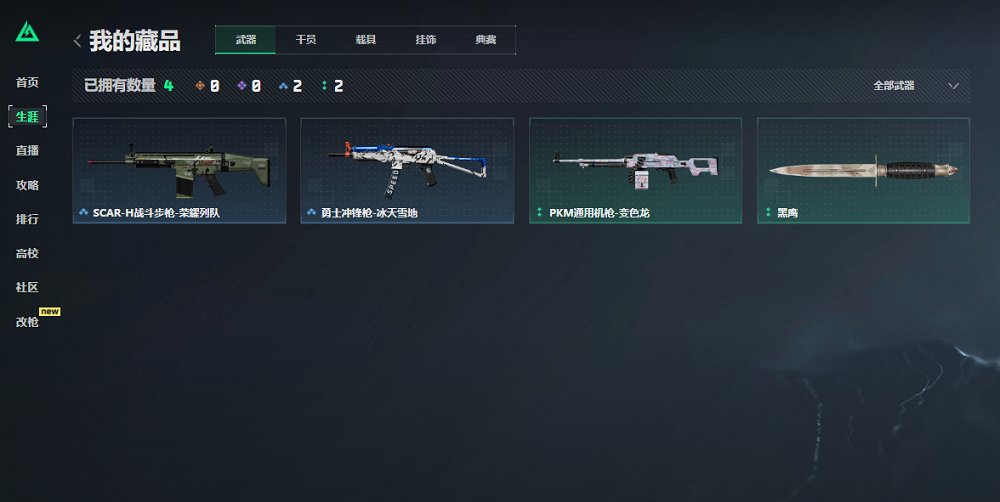Viewport: 1000px width, 502px height.
Task: Click the green rarity icon showing 2
Action: coord(325,85)
